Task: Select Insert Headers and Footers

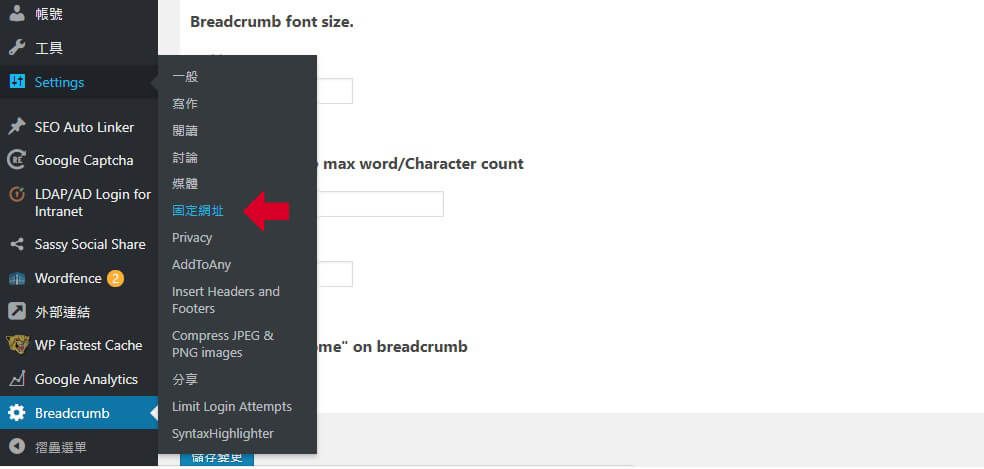Action: pyautogui.click(x=226, y=300)
